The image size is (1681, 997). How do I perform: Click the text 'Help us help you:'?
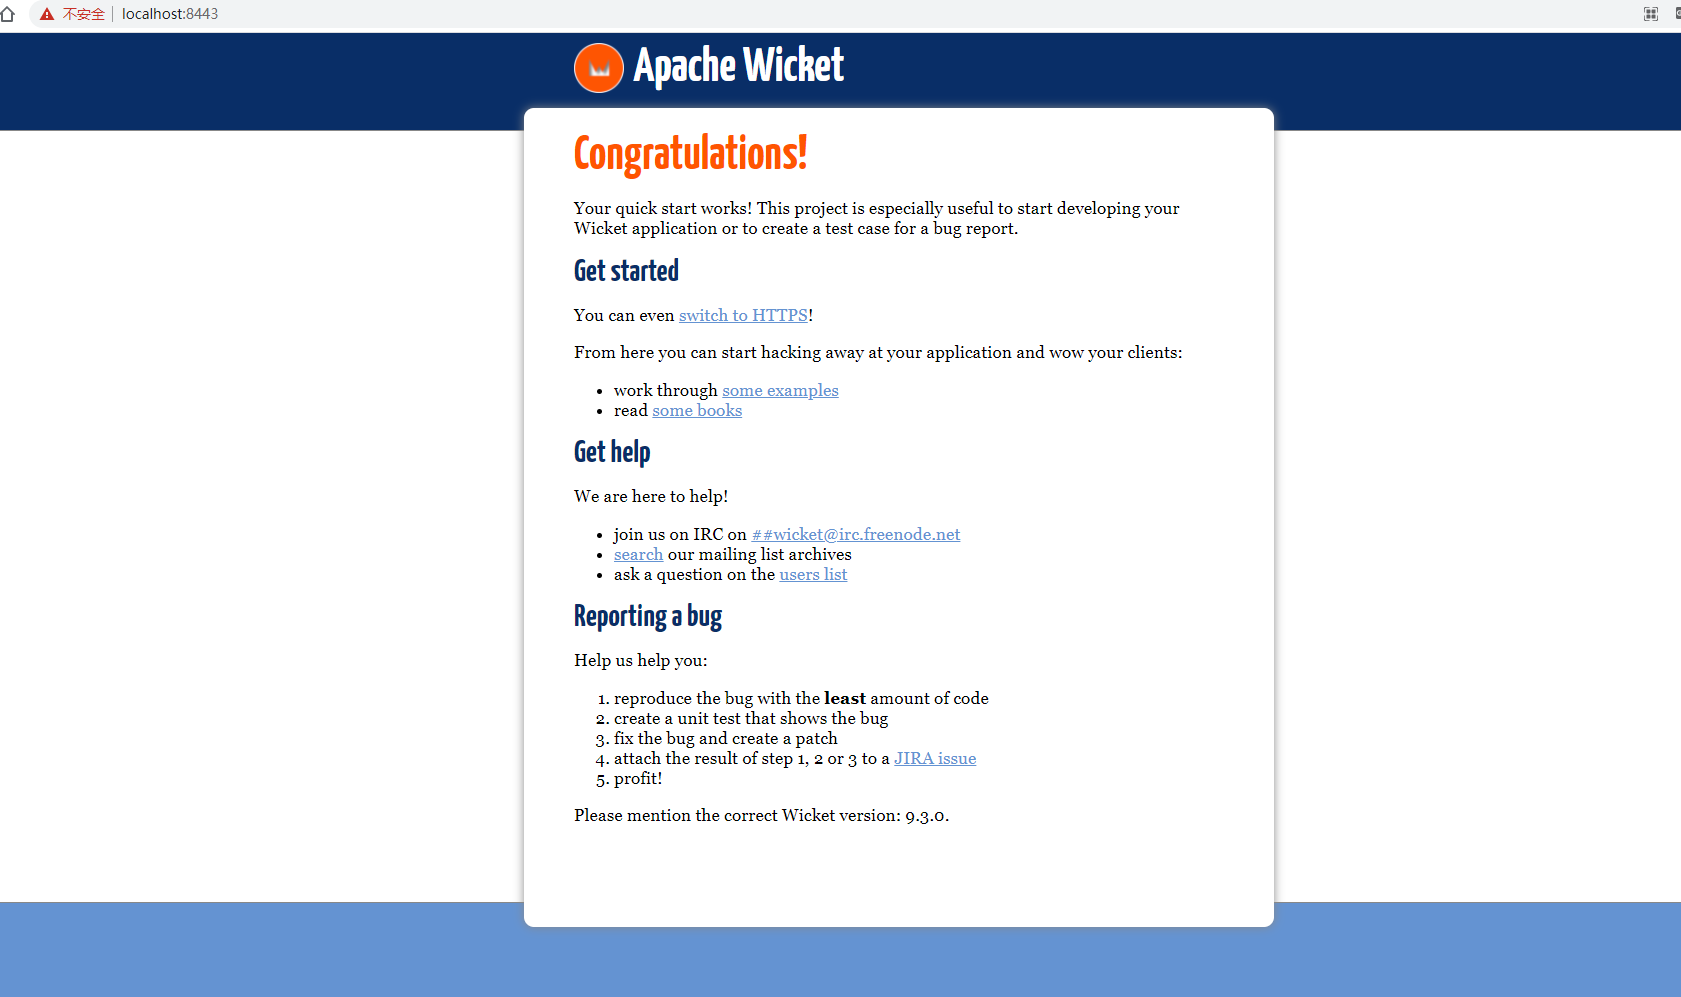coord(641,660)
